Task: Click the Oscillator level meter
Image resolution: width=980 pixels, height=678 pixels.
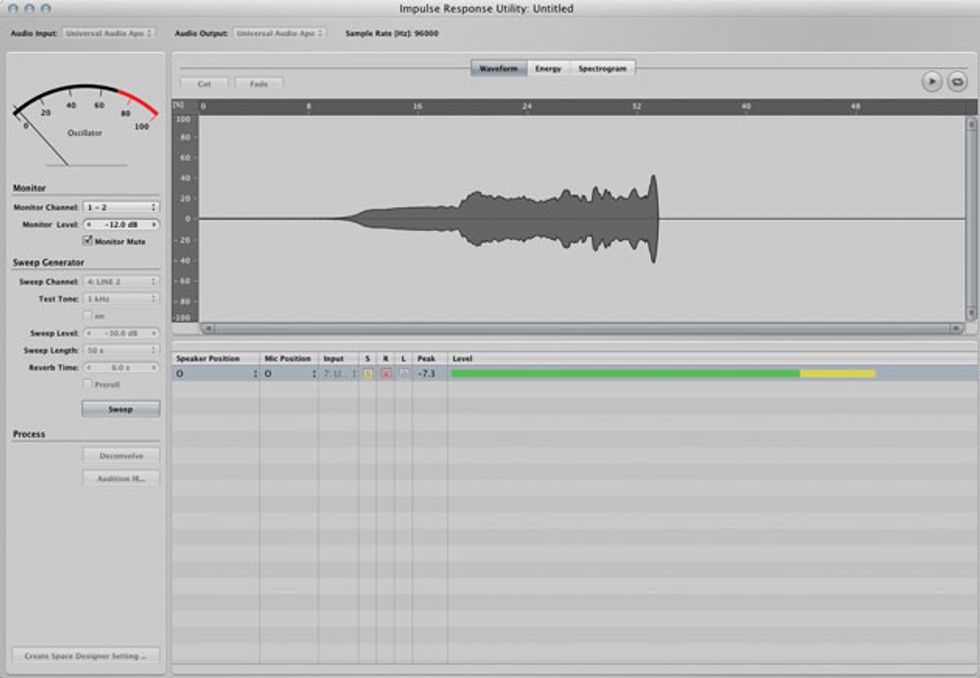Action: (85, 125)
